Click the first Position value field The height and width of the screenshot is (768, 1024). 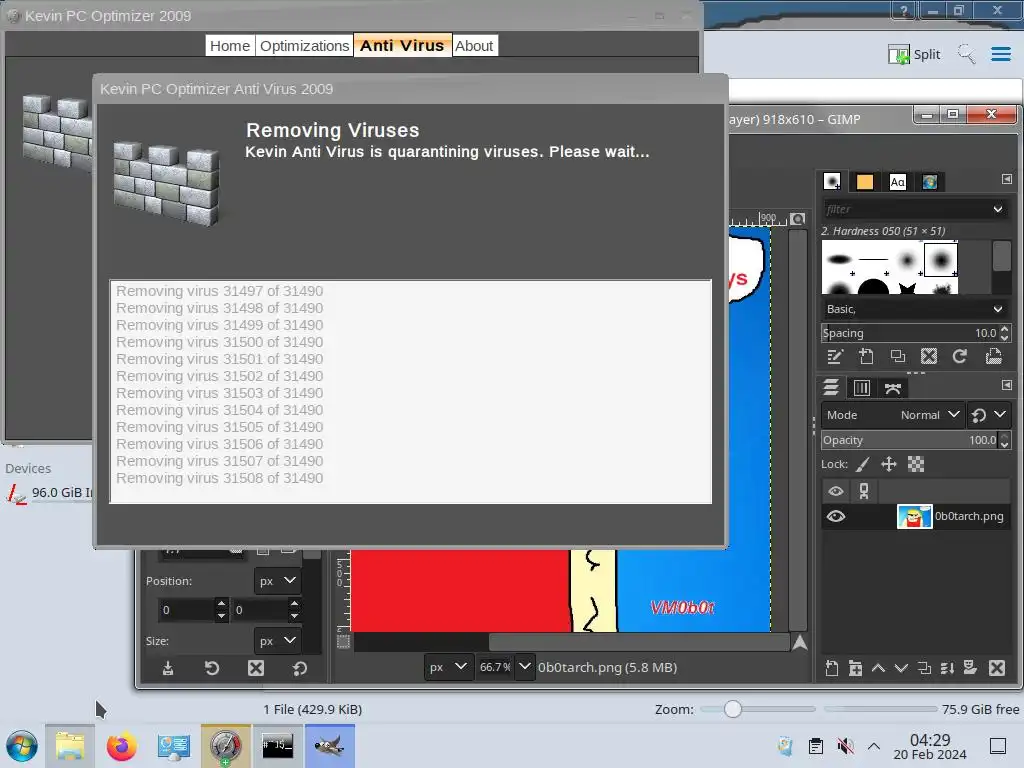[186, 610]
